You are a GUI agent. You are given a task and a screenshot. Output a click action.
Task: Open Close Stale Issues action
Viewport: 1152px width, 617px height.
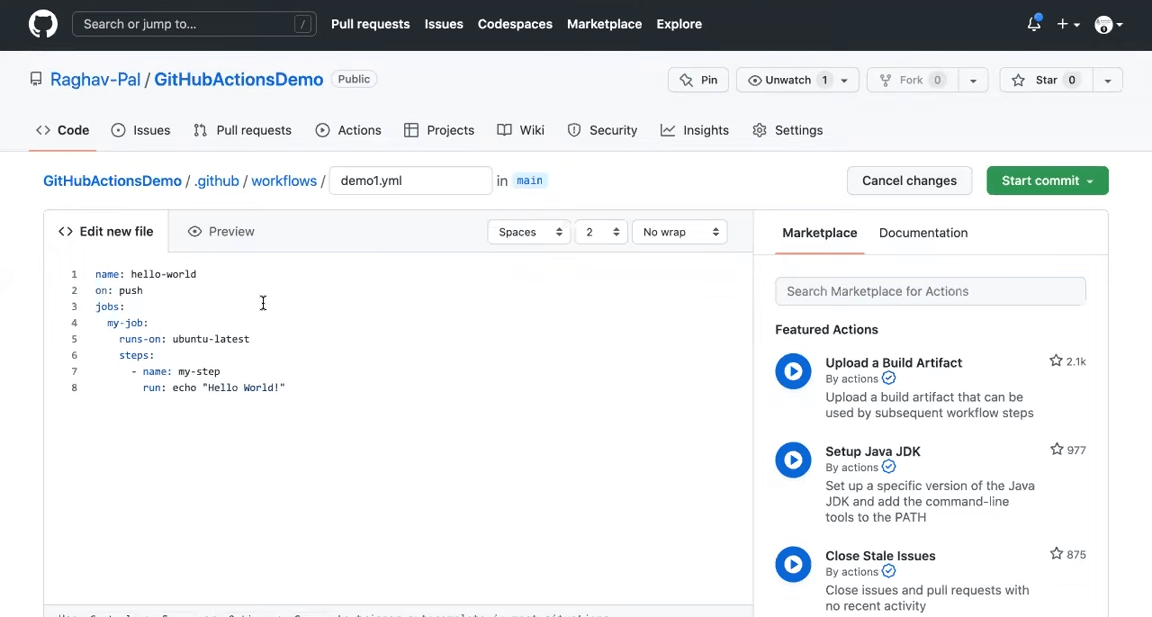[x=880, y=556]
